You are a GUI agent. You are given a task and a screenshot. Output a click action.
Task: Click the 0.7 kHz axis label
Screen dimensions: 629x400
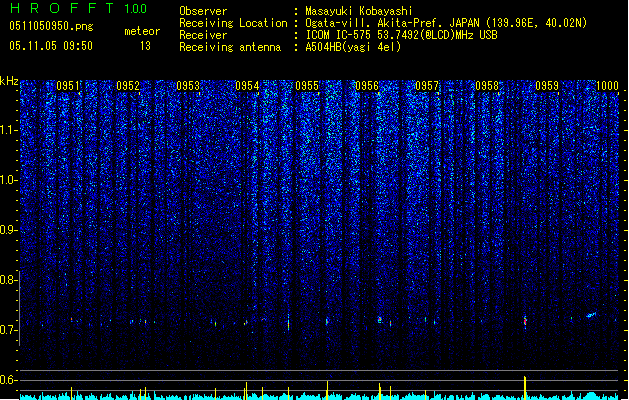(8, 330)
